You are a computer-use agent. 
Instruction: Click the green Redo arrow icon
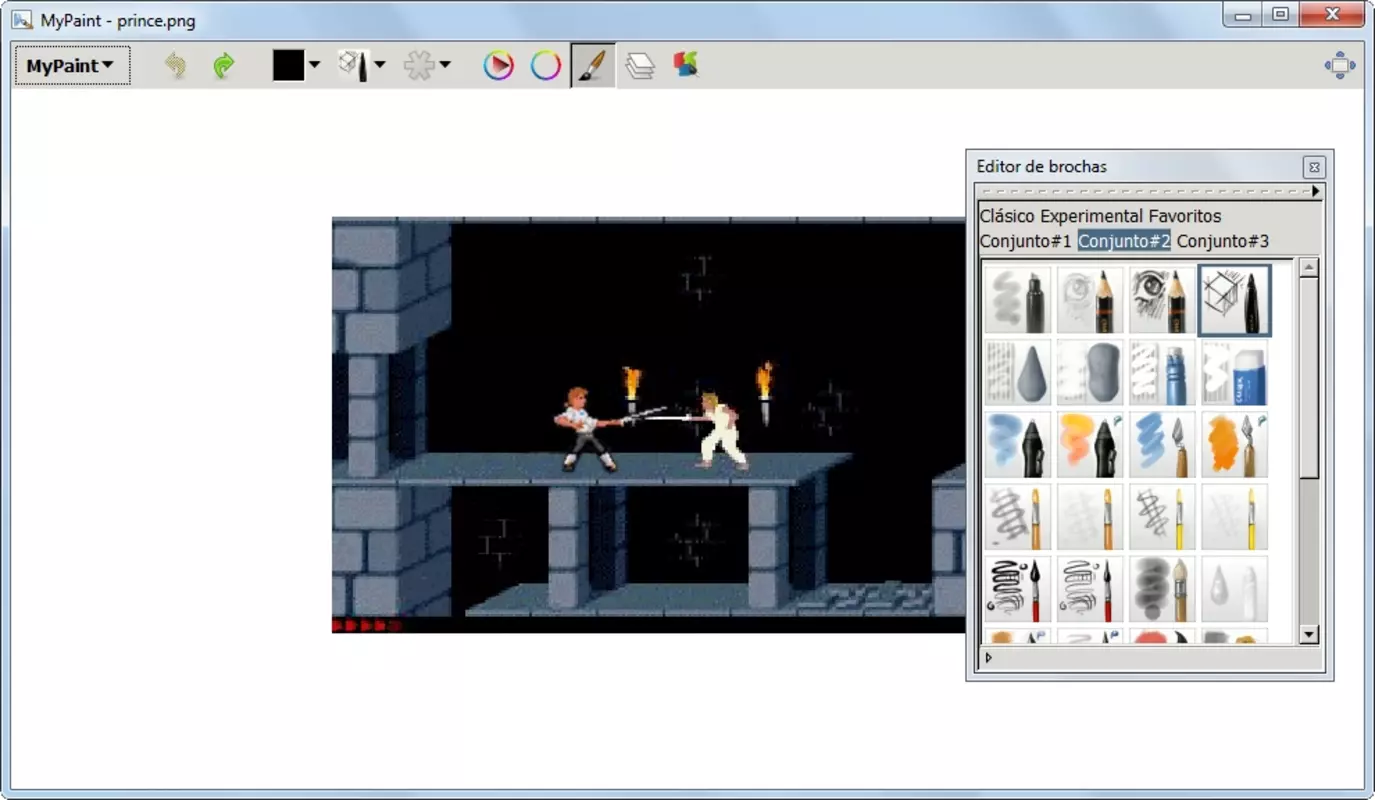click(223, 66)
